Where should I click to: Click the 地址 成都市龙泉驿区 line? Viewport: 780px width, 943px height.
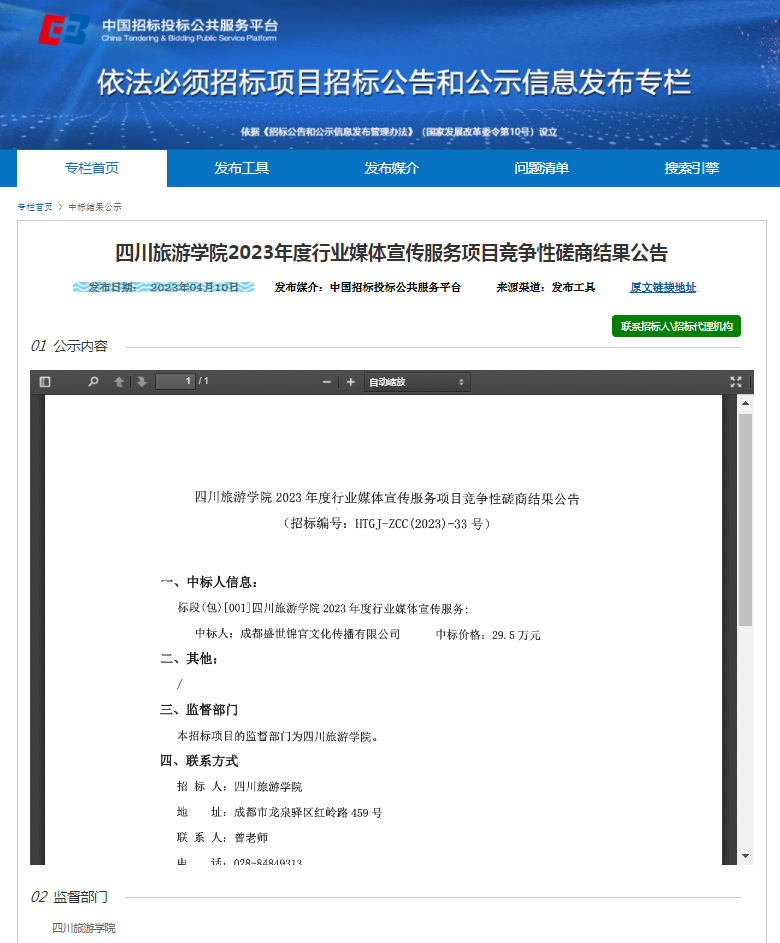pyautogui.click(x=280, y=812)
